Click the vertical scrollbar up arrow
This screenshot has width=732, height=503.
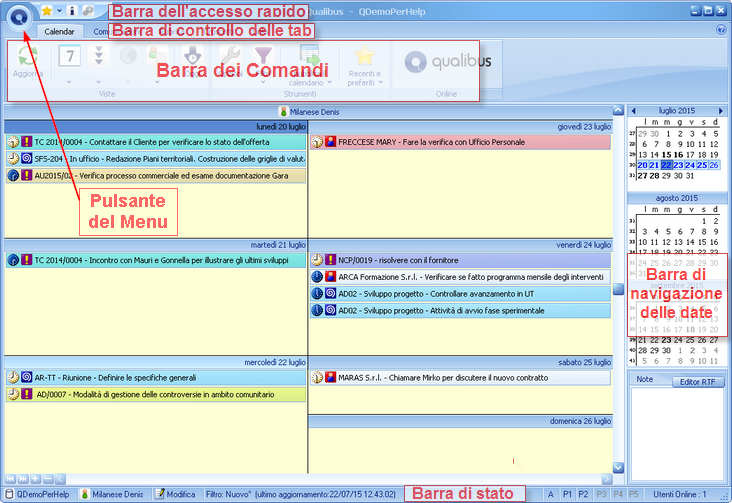[619, 111]
